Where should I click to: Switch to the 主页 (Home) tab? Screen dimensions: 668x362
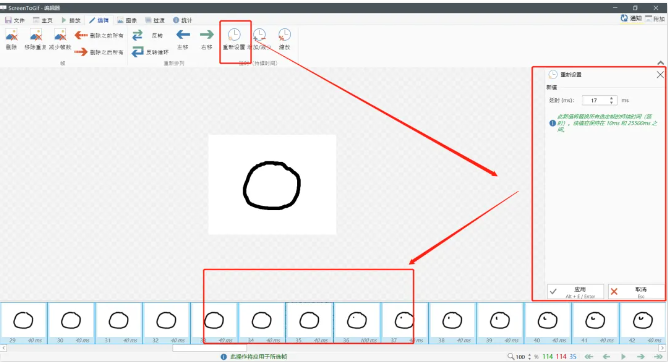tap(43, 20)
